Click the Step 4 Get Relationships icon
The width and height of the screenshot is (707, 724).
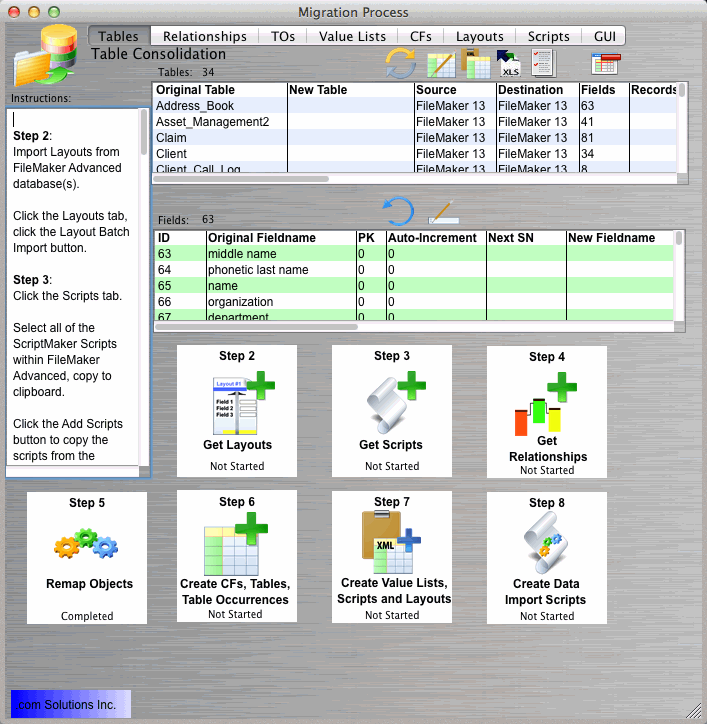[547, 402]
